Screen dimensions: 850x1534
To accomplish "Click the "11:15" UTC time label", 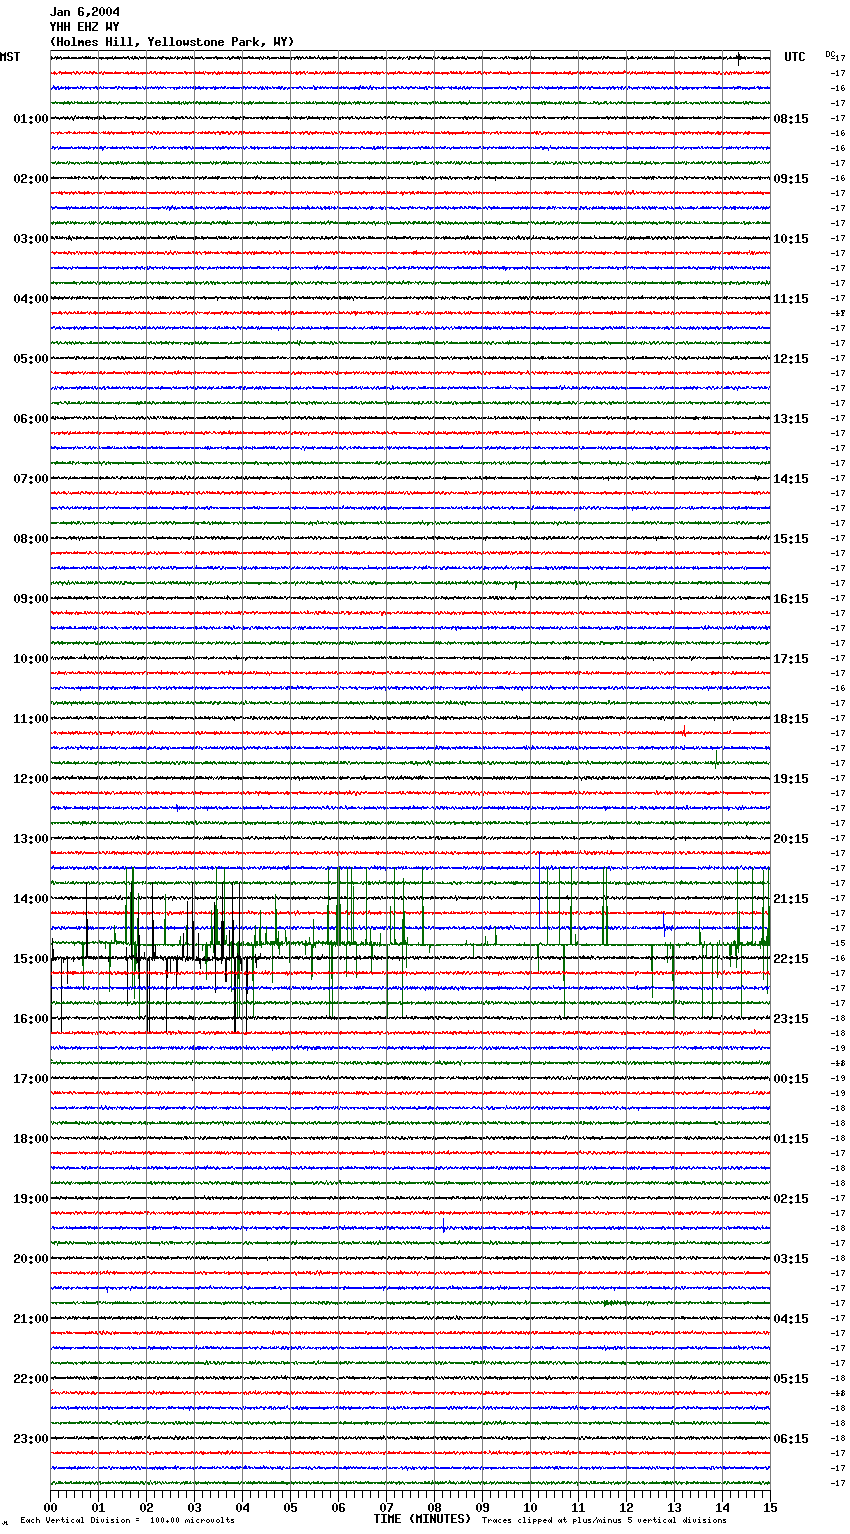I will (791, 299).
